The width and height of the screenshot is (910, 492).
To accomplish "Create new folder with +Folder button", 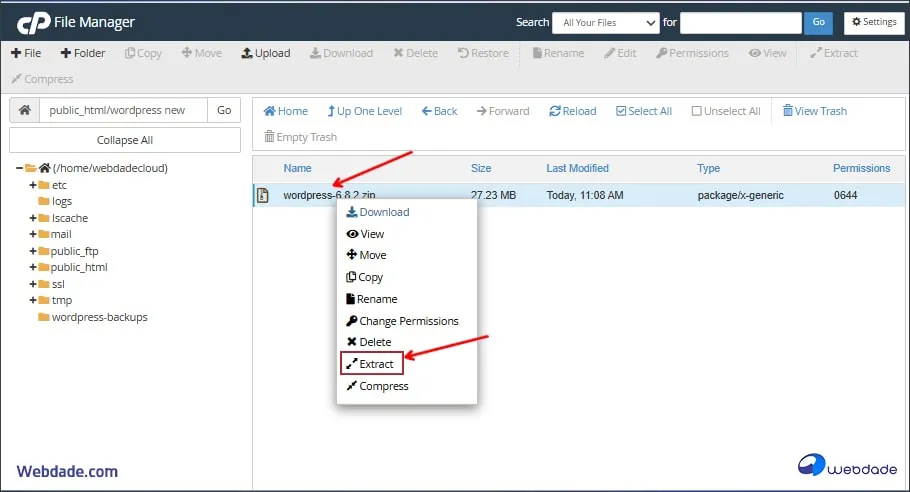I will point(82,53).
